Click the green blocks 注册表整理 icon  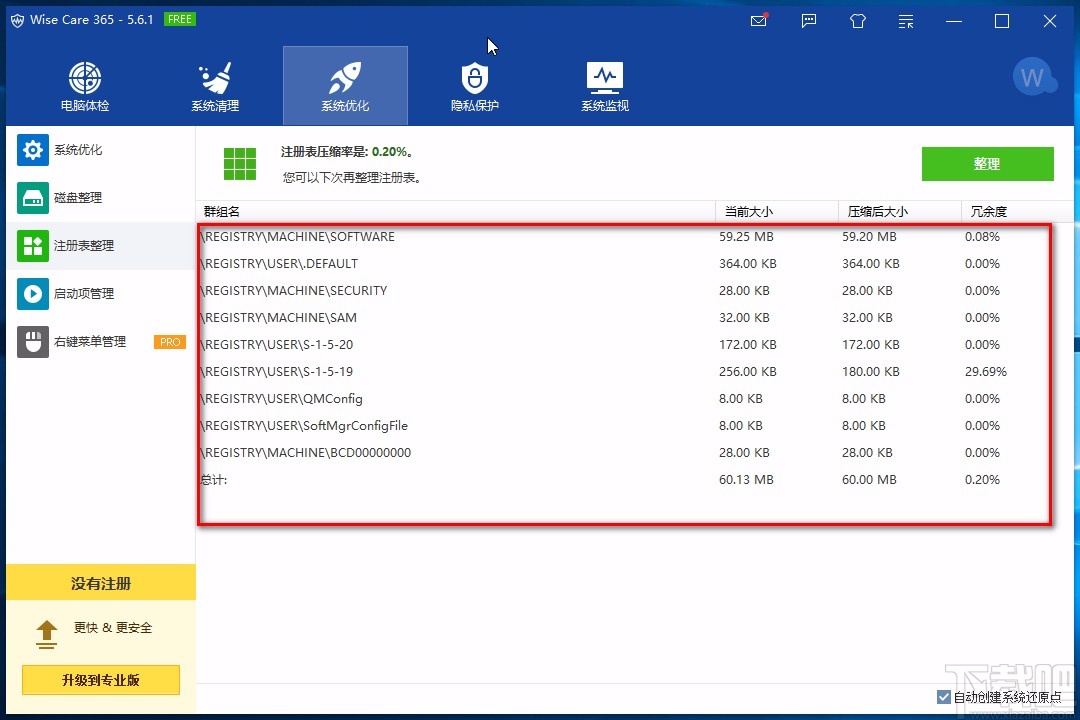coord(32,246)
